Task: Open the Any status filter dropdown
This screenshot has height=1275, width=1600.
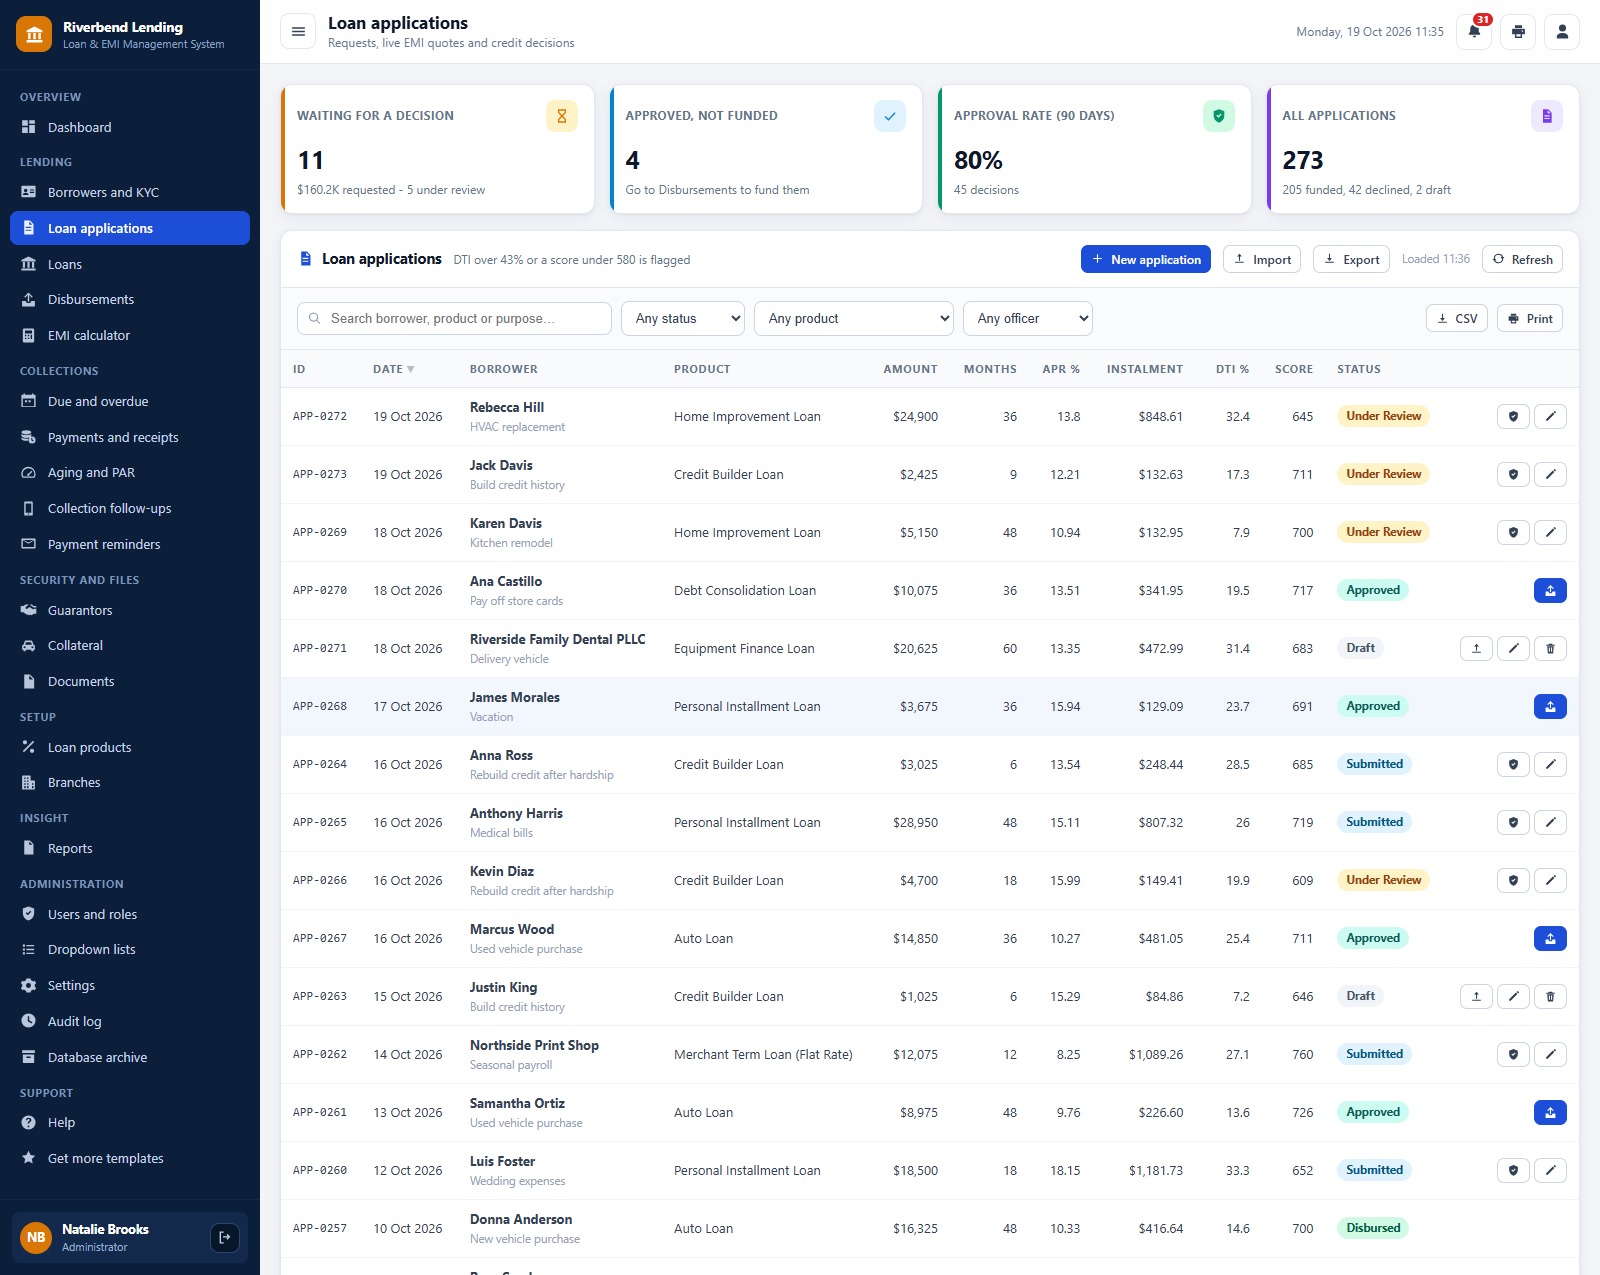Action: (683, 319)
